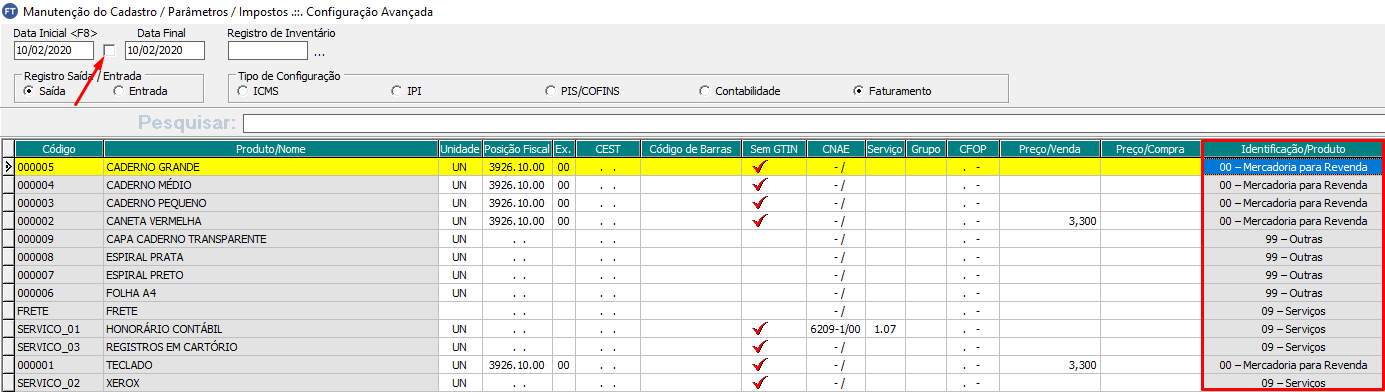The height and width of the screenshot is (392, 1385).
Task: Select the FOLHA A4 name cell
Action: (271, 293)
